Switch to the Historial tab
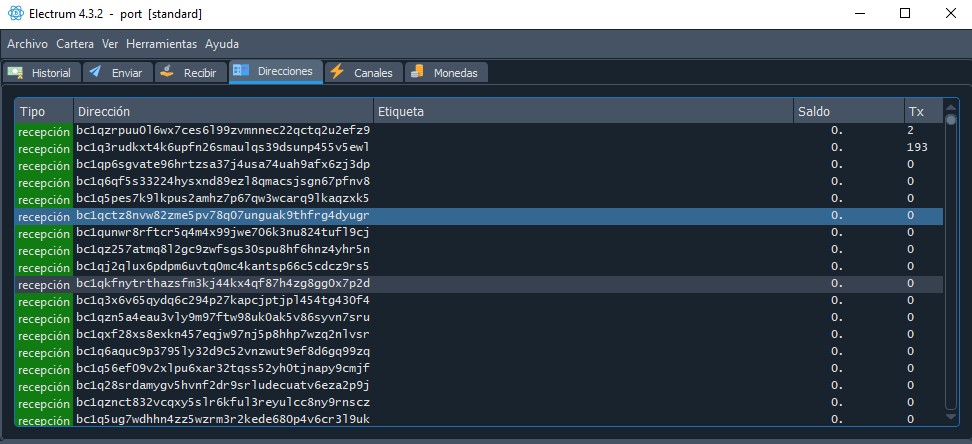The height and width of the screenshot is (444, 972). [41, 73]
